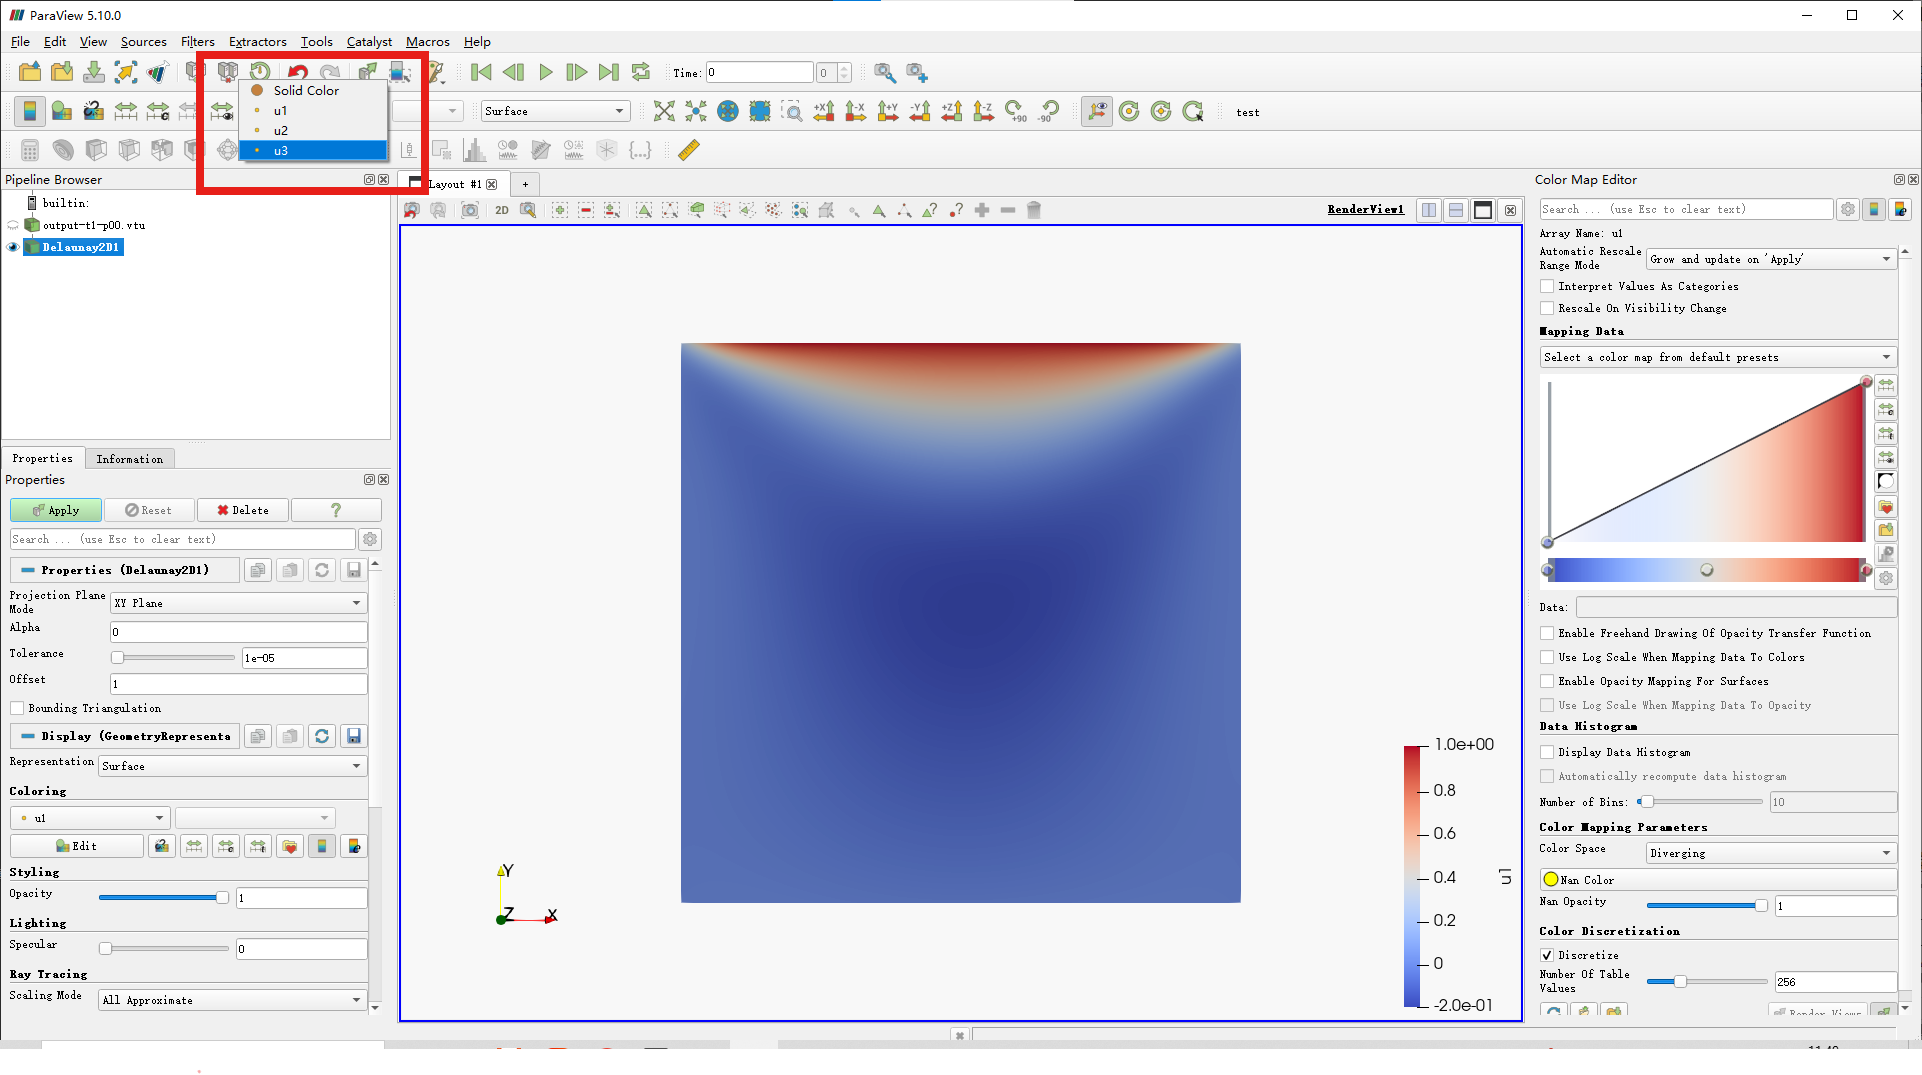Split render view horizontally
Viewport: 1922px width, 1075px height.
[x=1430, y=210]
